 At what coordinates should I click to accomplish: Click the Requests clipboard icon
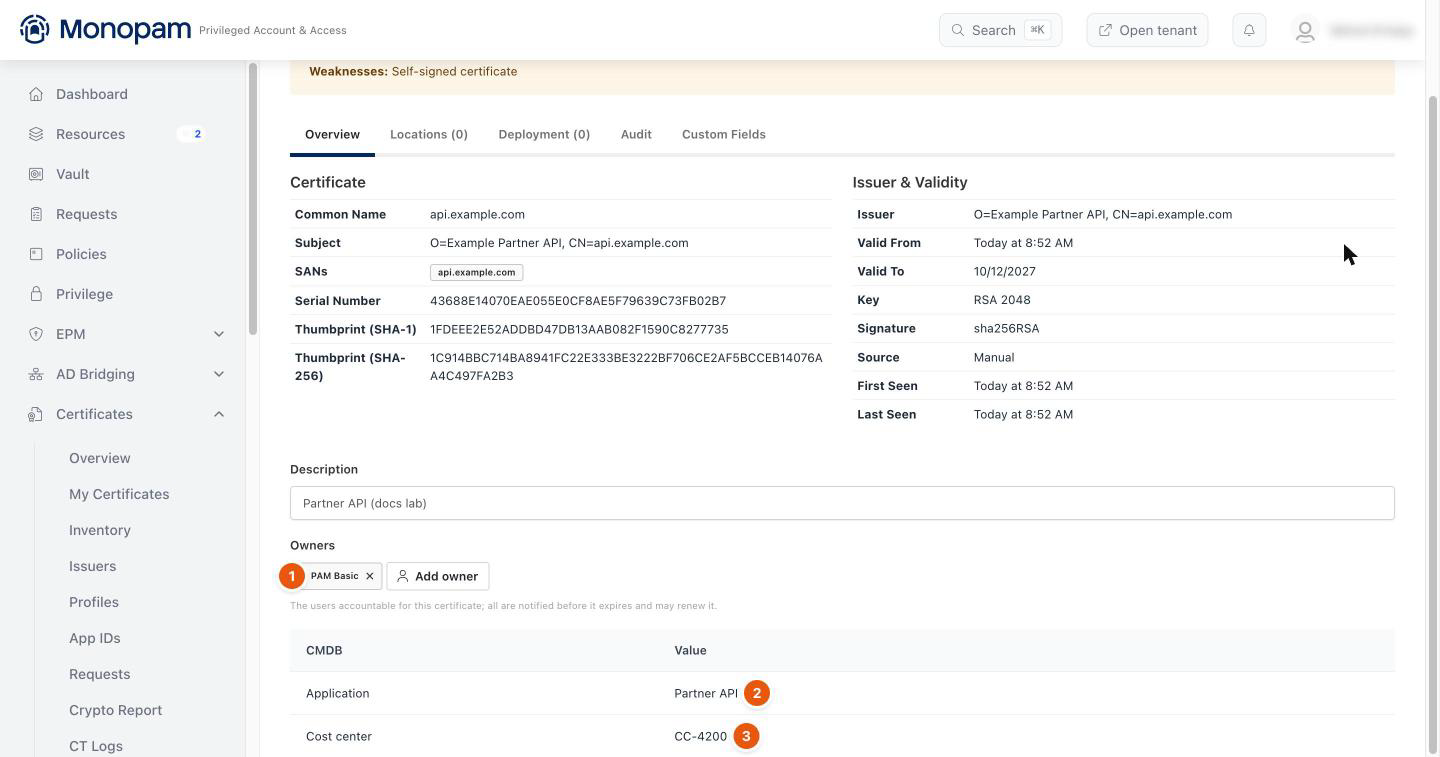(36, 214)
